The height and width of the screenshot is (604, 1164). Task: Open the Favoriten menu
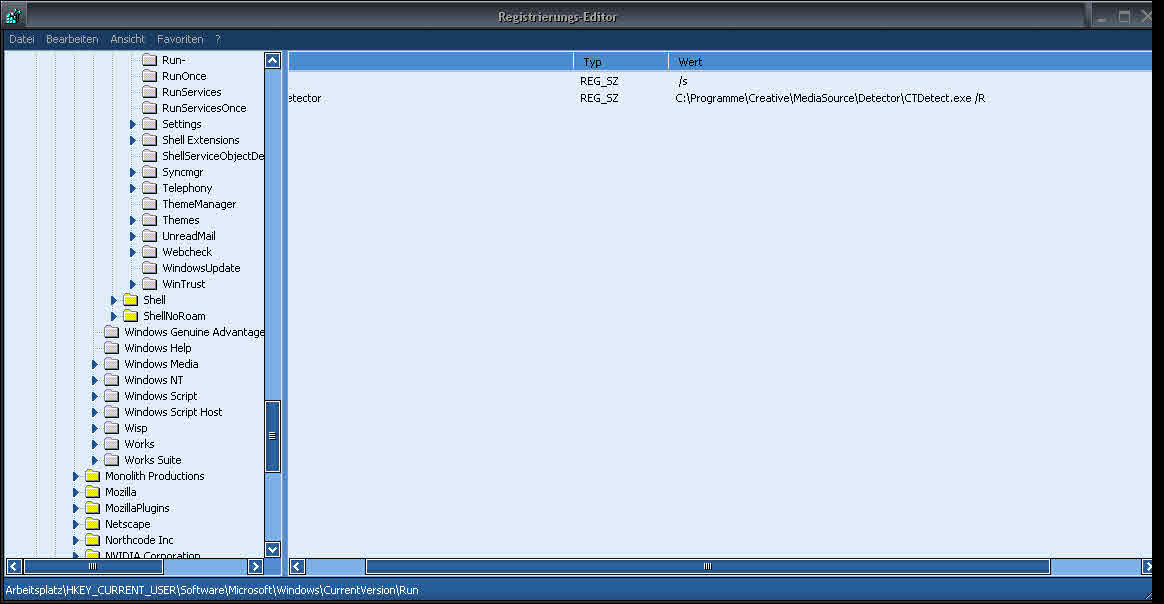(180, 39)
